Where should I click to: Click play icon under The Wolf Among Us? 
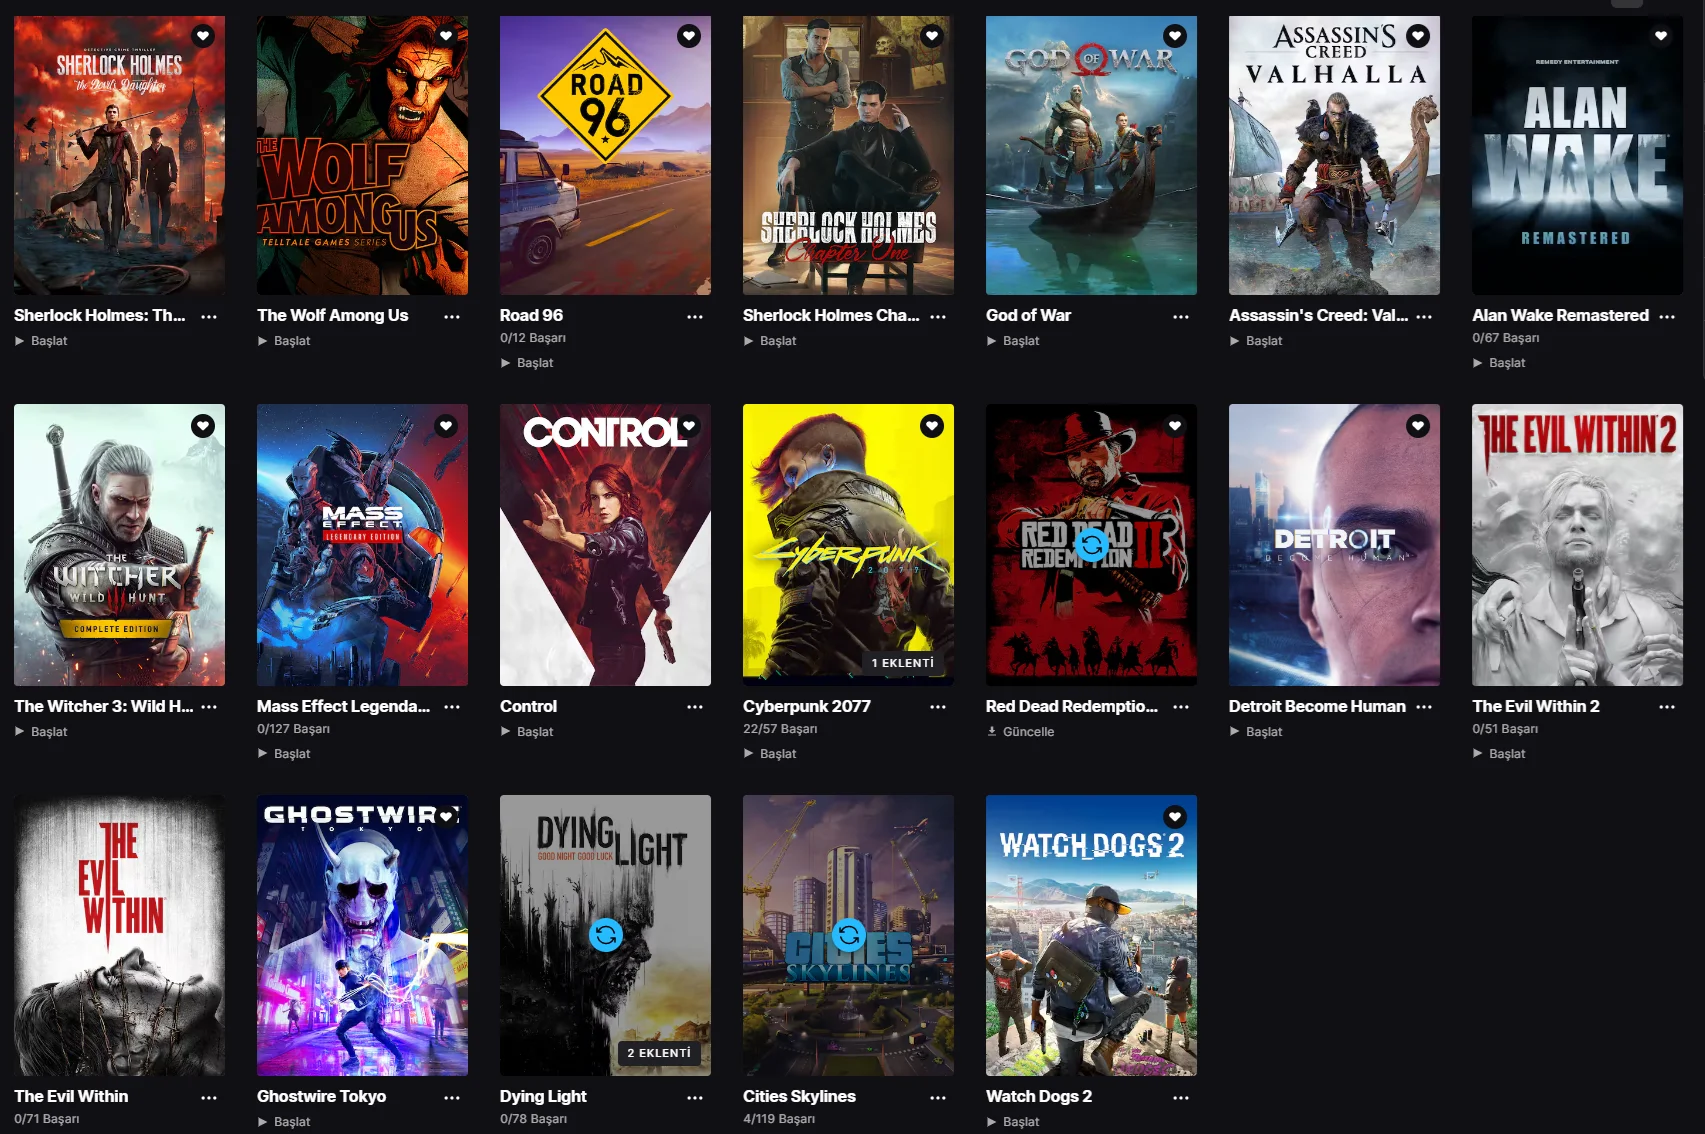(263, 341)
